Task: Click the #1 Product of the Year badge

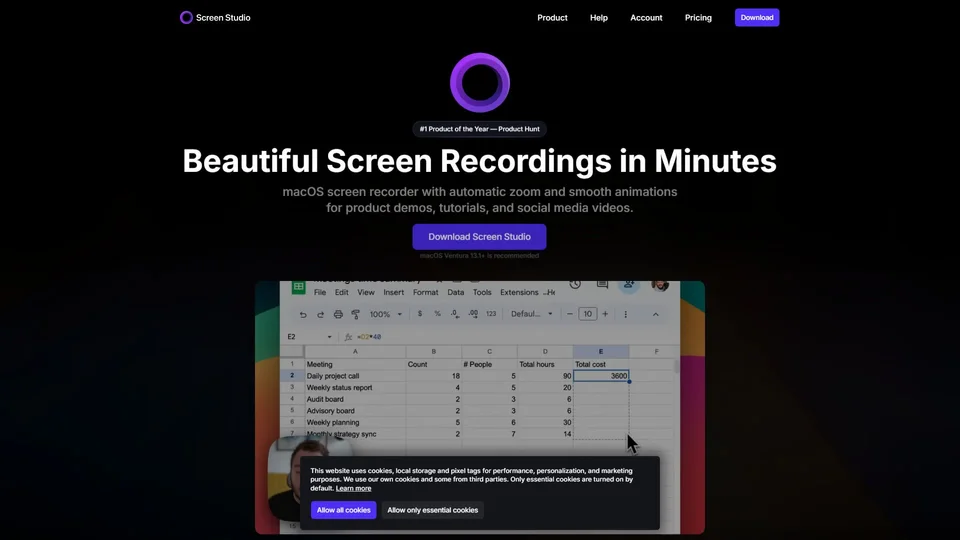Action: (x=479, y=129)
